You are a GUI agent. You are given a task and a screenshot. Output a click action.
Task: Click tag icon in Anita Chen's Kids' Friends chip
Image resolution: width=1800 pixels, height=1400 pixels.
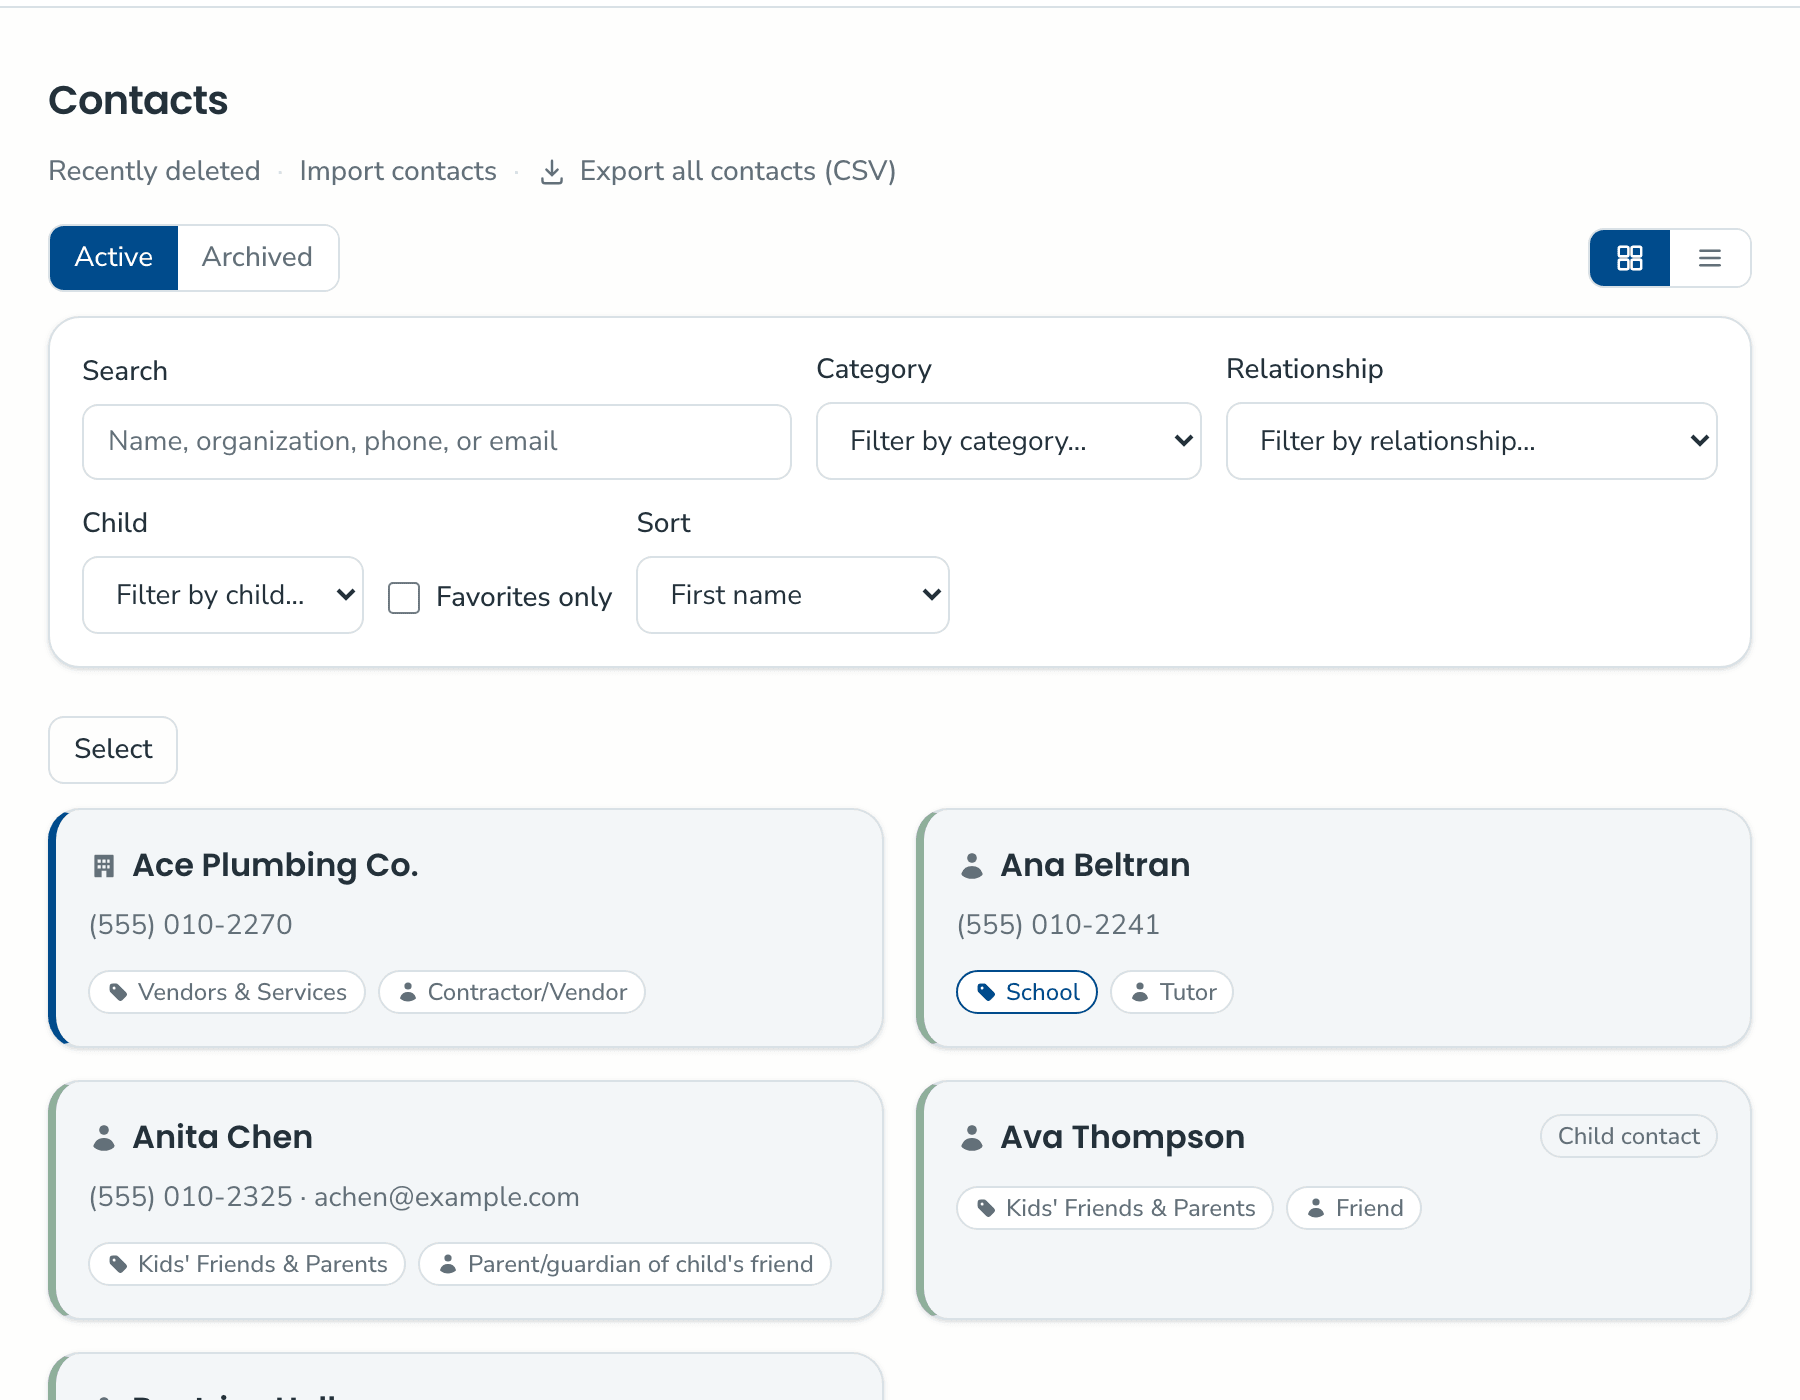point(118,1264)
